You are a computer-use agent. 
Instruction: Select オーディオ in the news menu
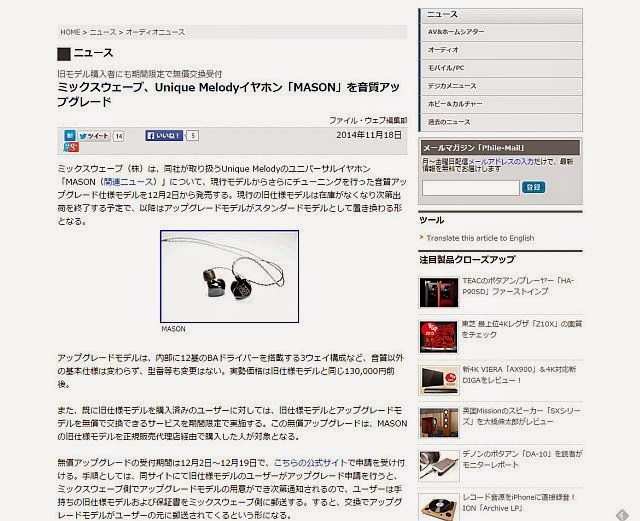(x=501, y=50)
